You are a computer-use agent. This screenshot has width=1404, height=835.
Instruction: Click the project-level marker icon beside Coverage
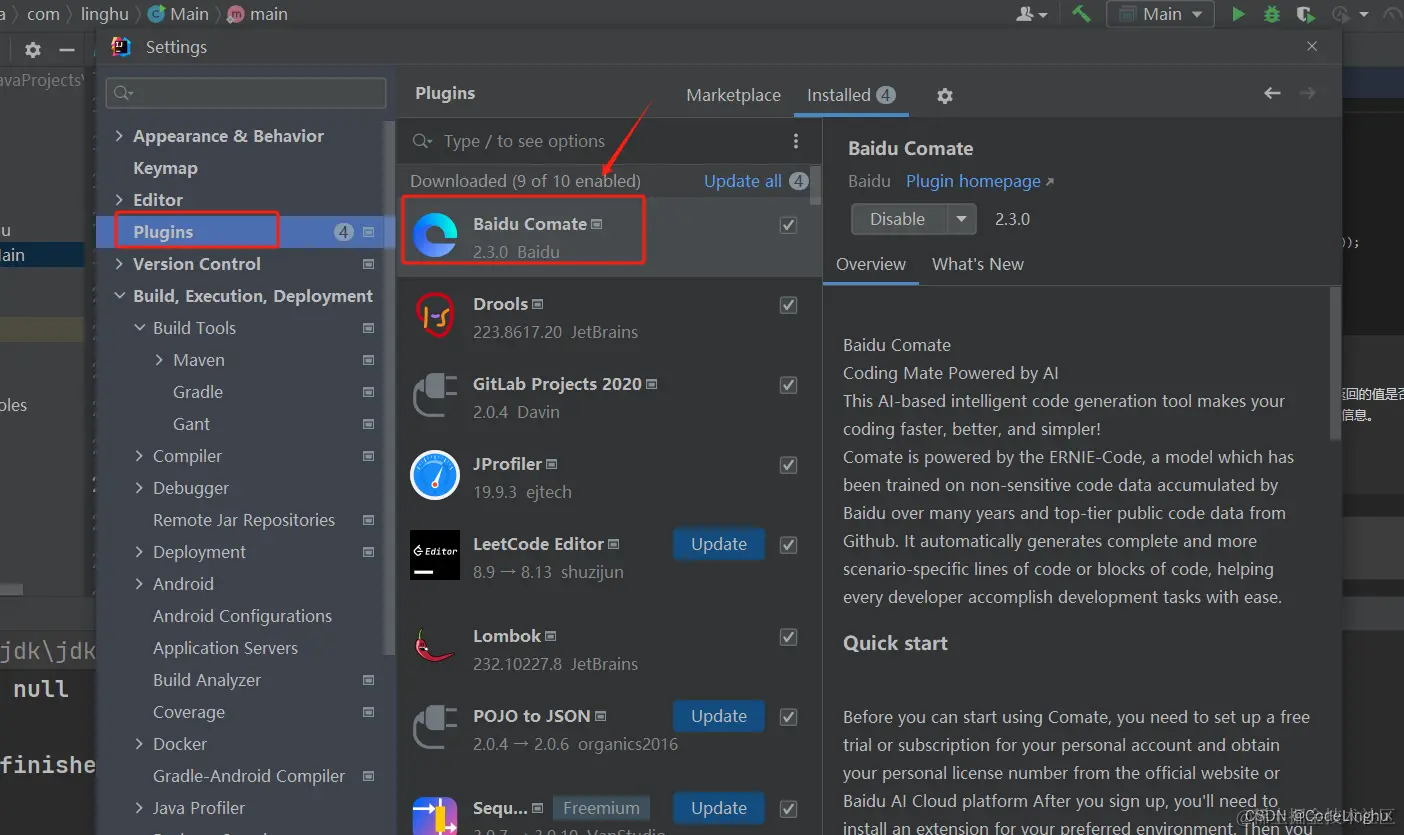pyautogui.click(x=368, y=712)
